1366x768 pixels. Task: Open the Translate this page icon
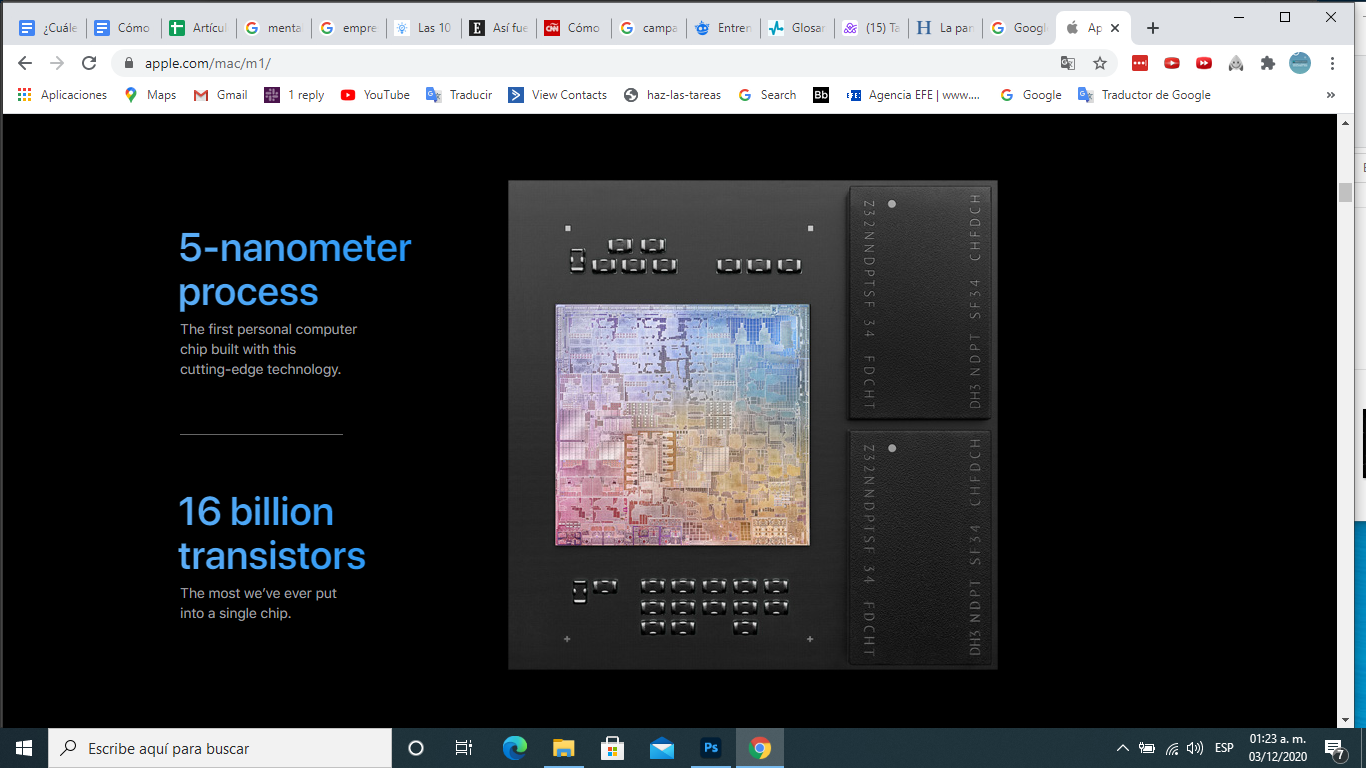pos(1068,63)
